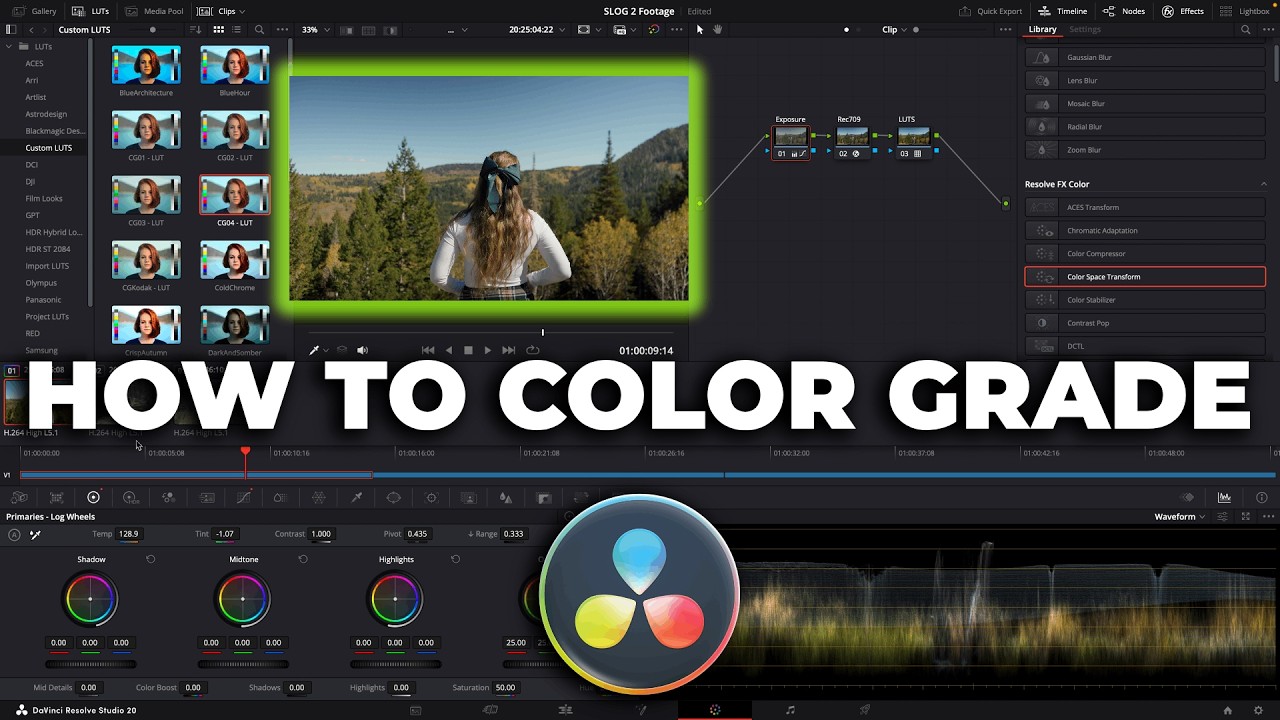1280x720 pixels.
Task: Reset the Shadow wheel
Action: click(151, 559)
